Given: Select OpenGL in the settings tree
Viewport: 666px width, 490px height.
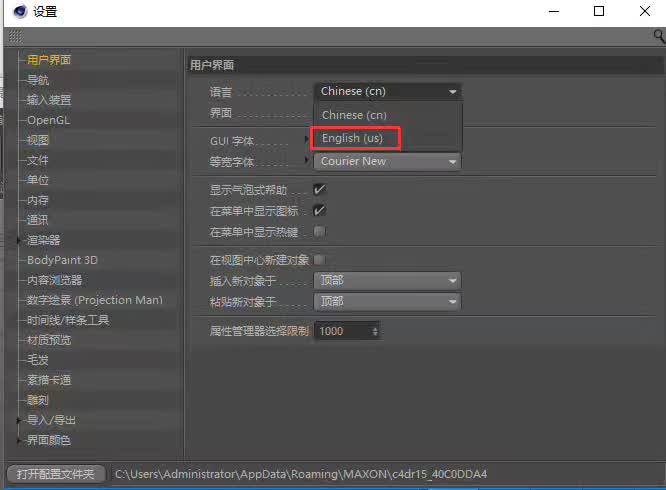Looking at the screenshot, I should [49, 120].
